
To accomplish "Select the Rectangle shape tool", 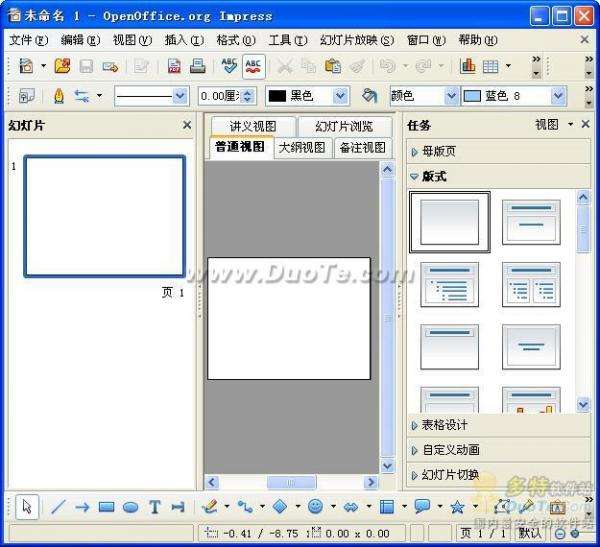I will pyautogui.click(x=107, y=507).
